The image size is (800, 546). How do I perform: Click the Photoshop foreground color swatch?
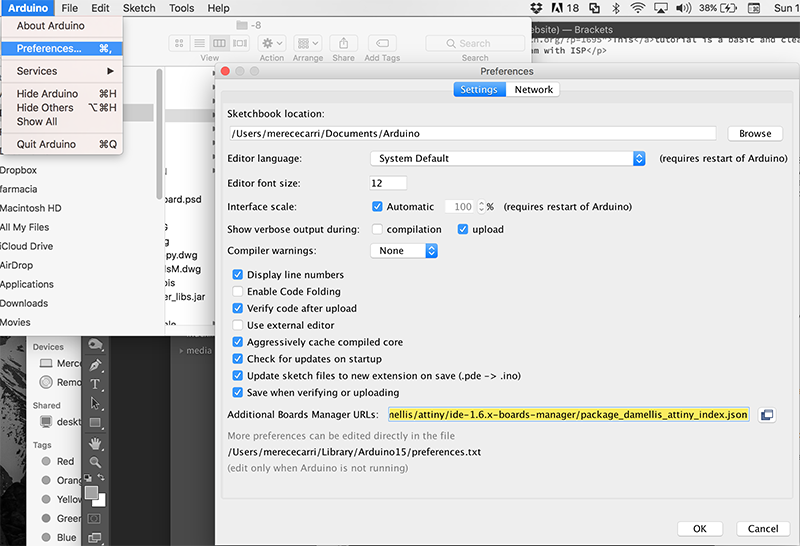click(91, 492)
